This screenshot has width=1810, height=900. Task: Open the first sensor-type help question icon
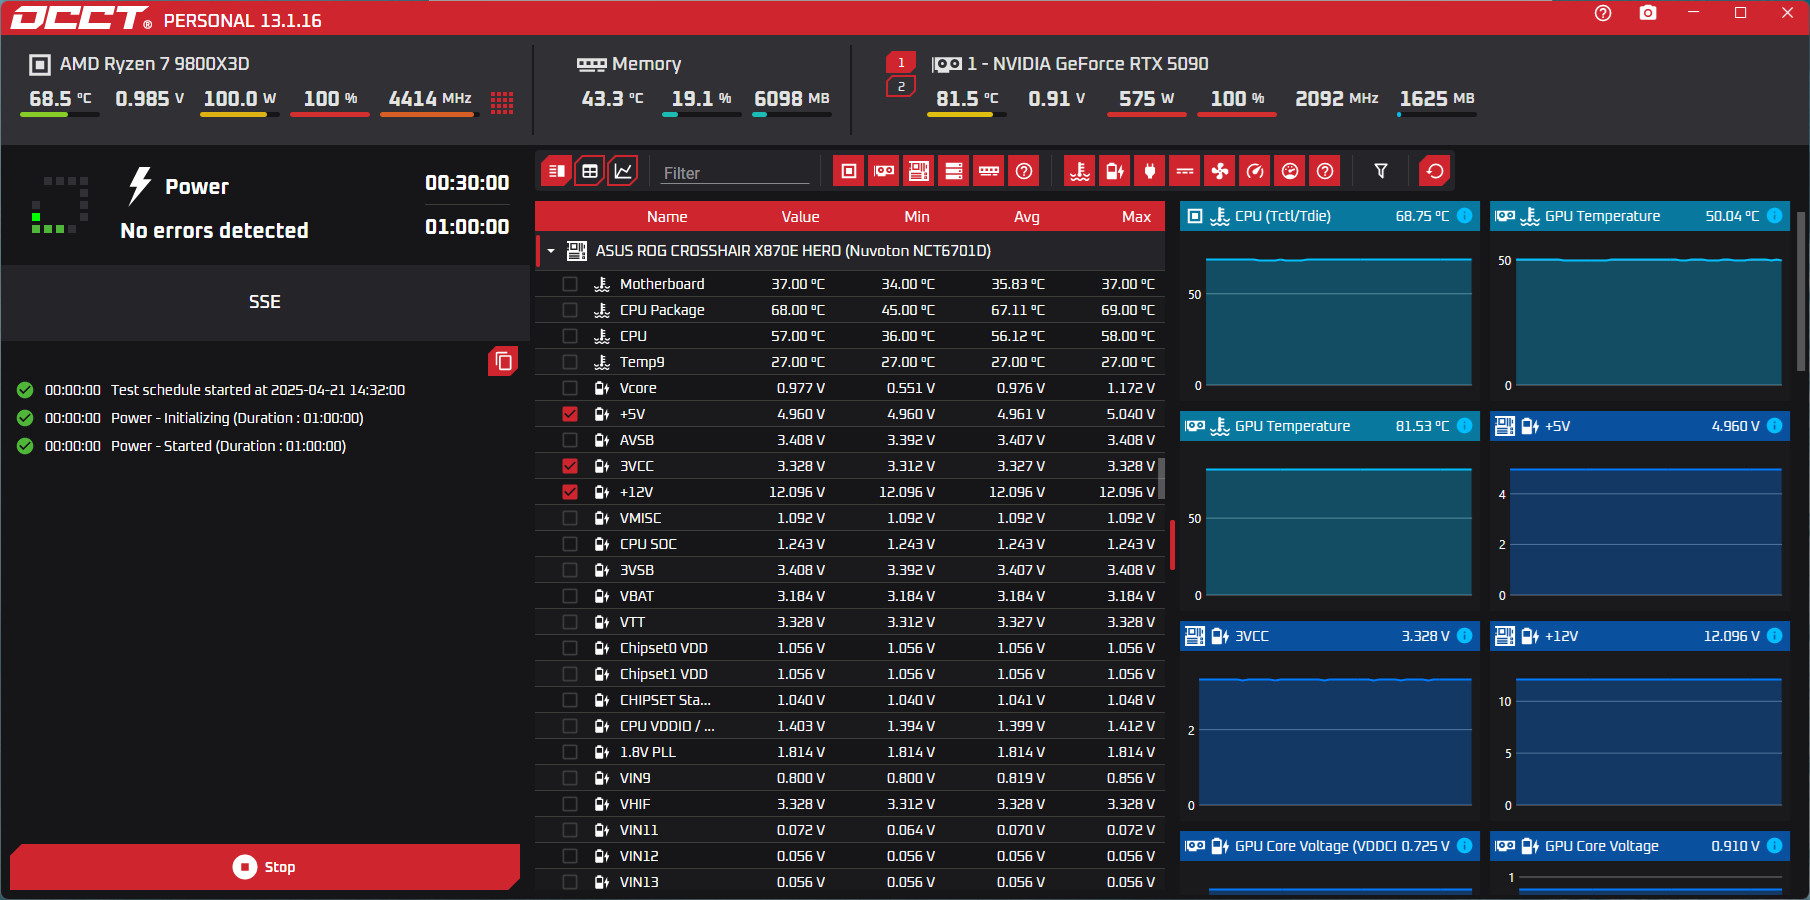coord(1024,171)
